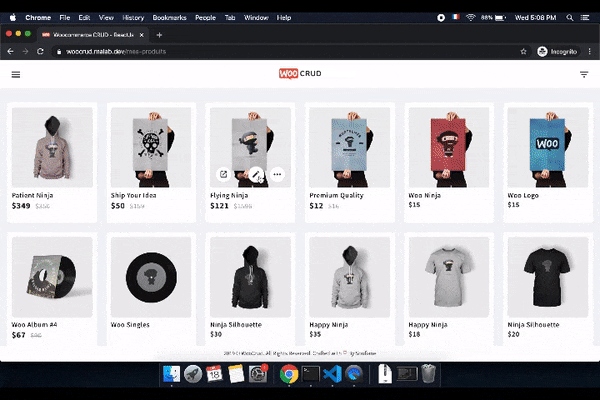
Task: Open Launchpad from the Dock
Action: pyautogui.click(x=193, y=374)
